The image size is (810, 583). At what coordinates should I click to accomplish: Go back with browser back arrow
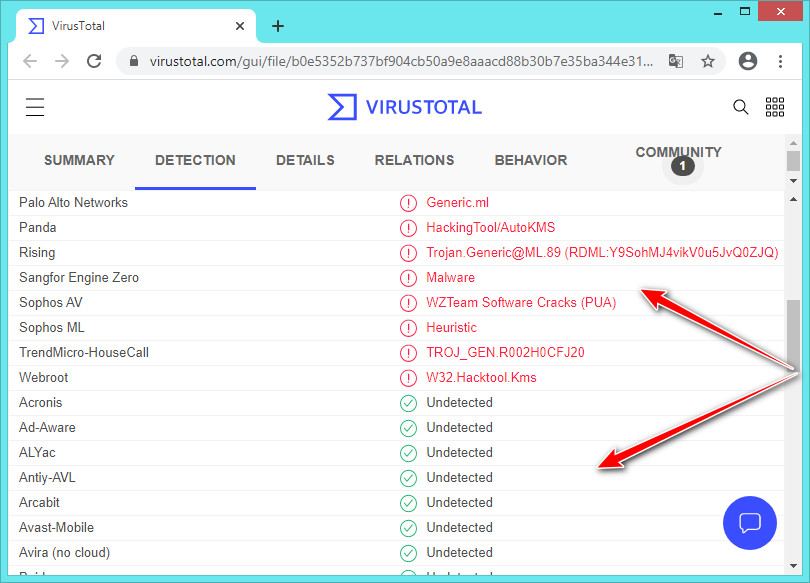[x=30, y=61]
